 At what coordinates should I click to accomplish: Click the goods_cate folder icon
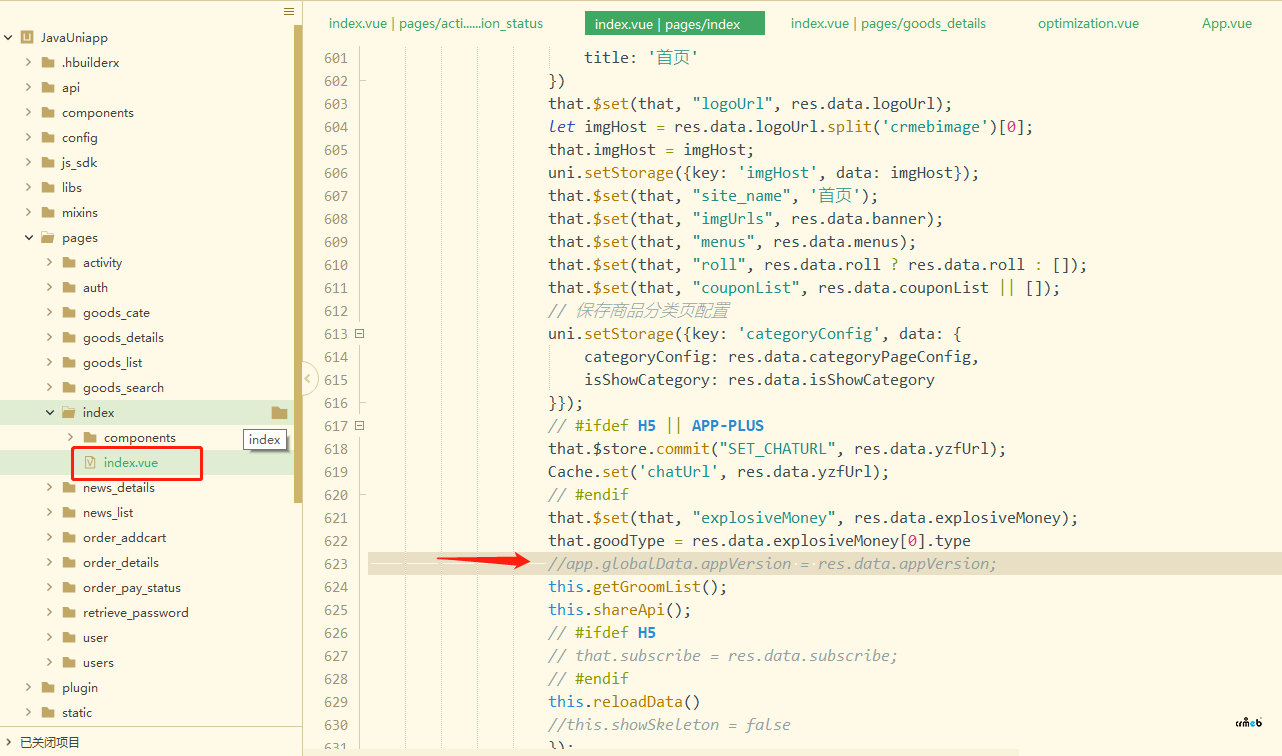[69, 313]
